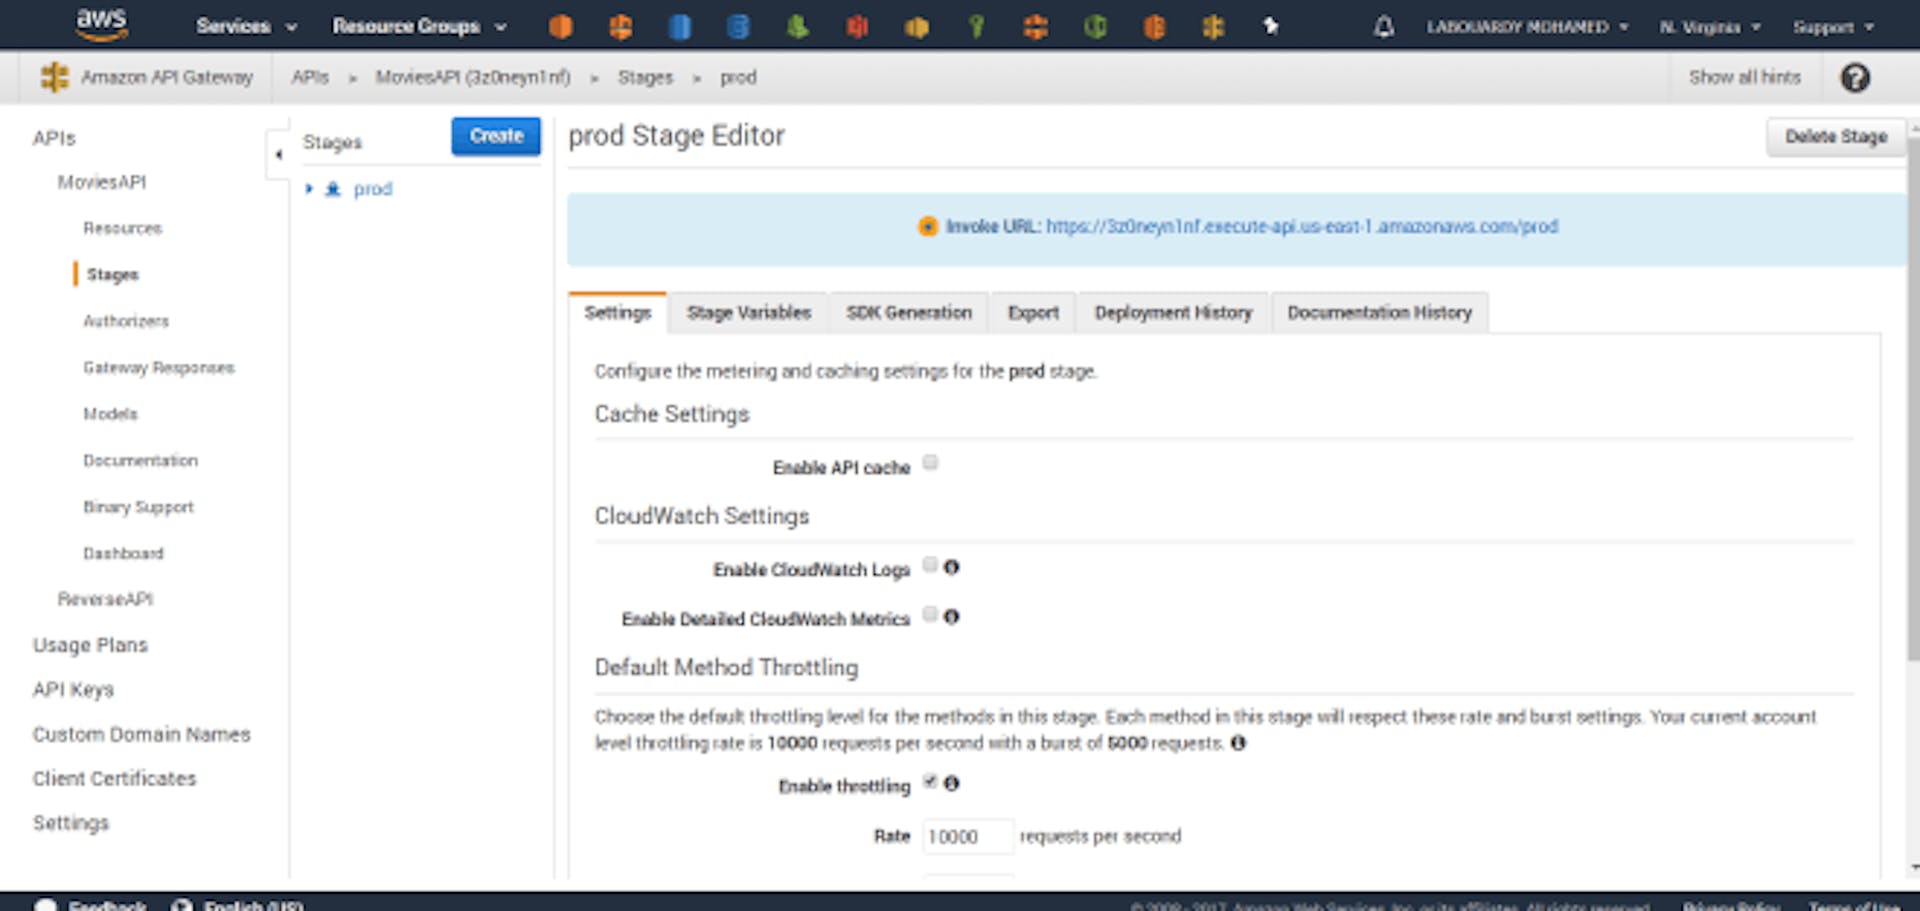This screenshot has height=911, width=1920.
Task: Open Gateway Responses in the sidebar
Action: tap(159, 367)
